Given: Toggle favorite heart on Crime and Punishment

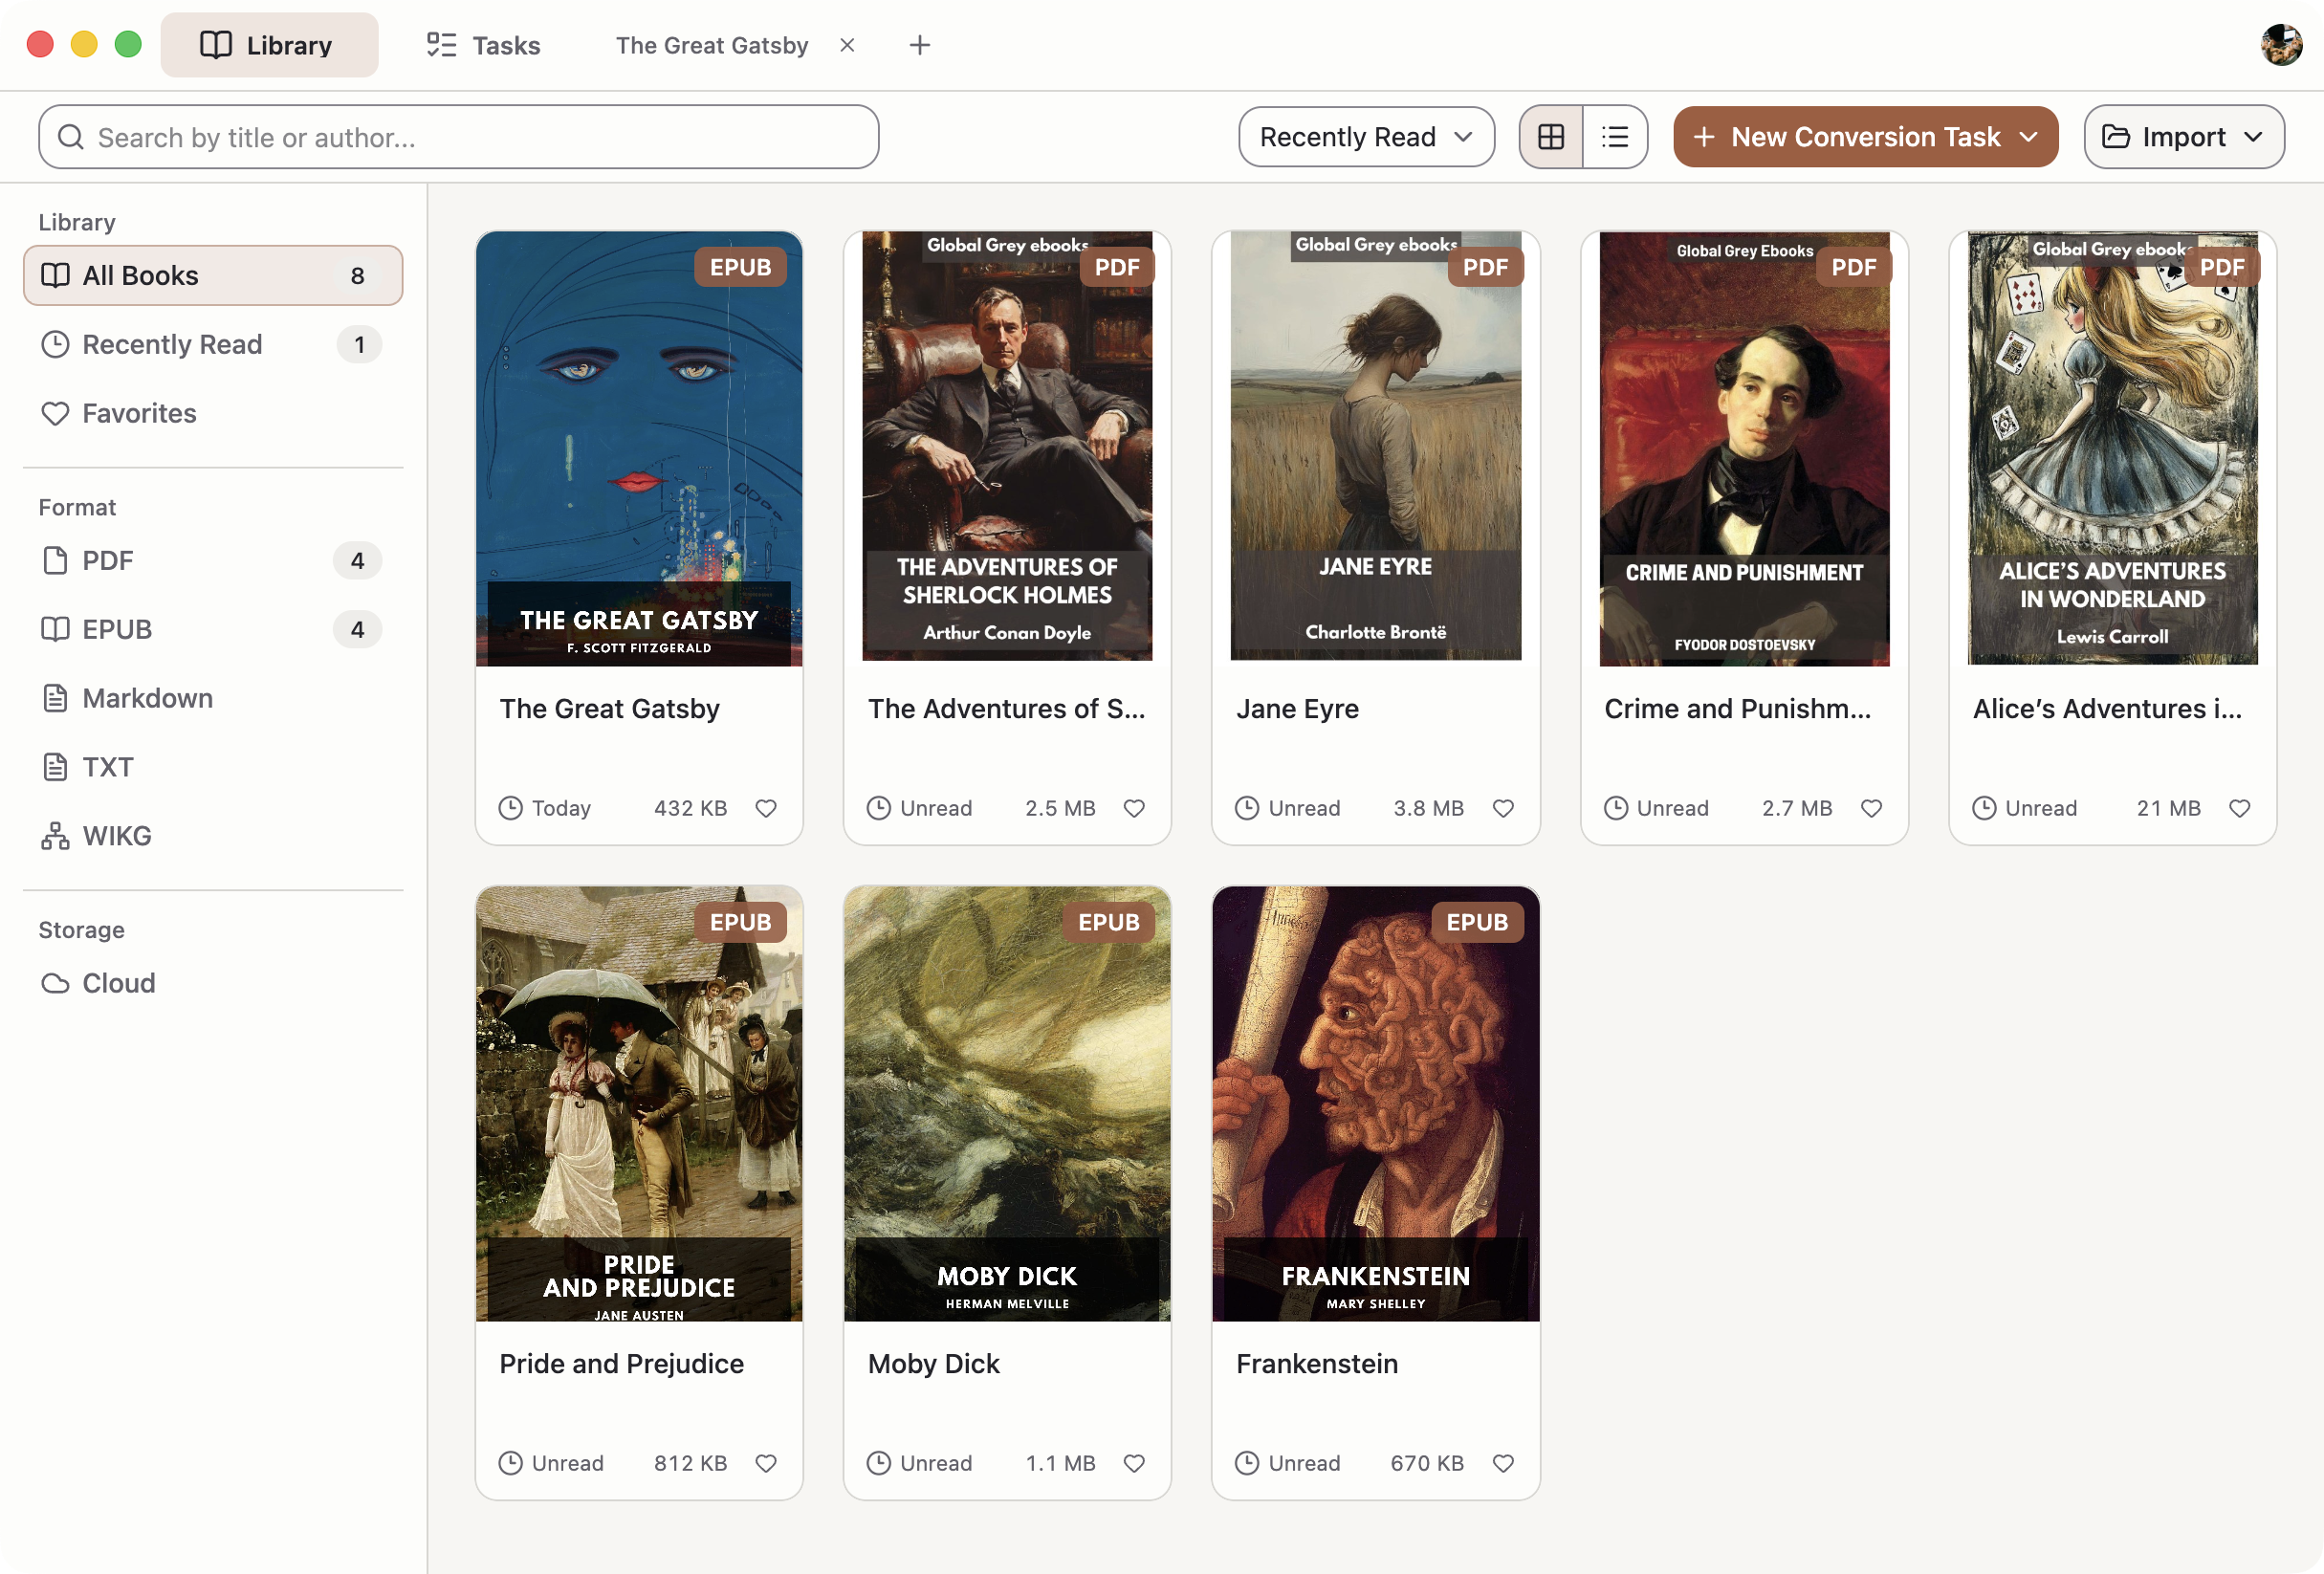Looking at the screenshot, I should (x=1871, y=808).
